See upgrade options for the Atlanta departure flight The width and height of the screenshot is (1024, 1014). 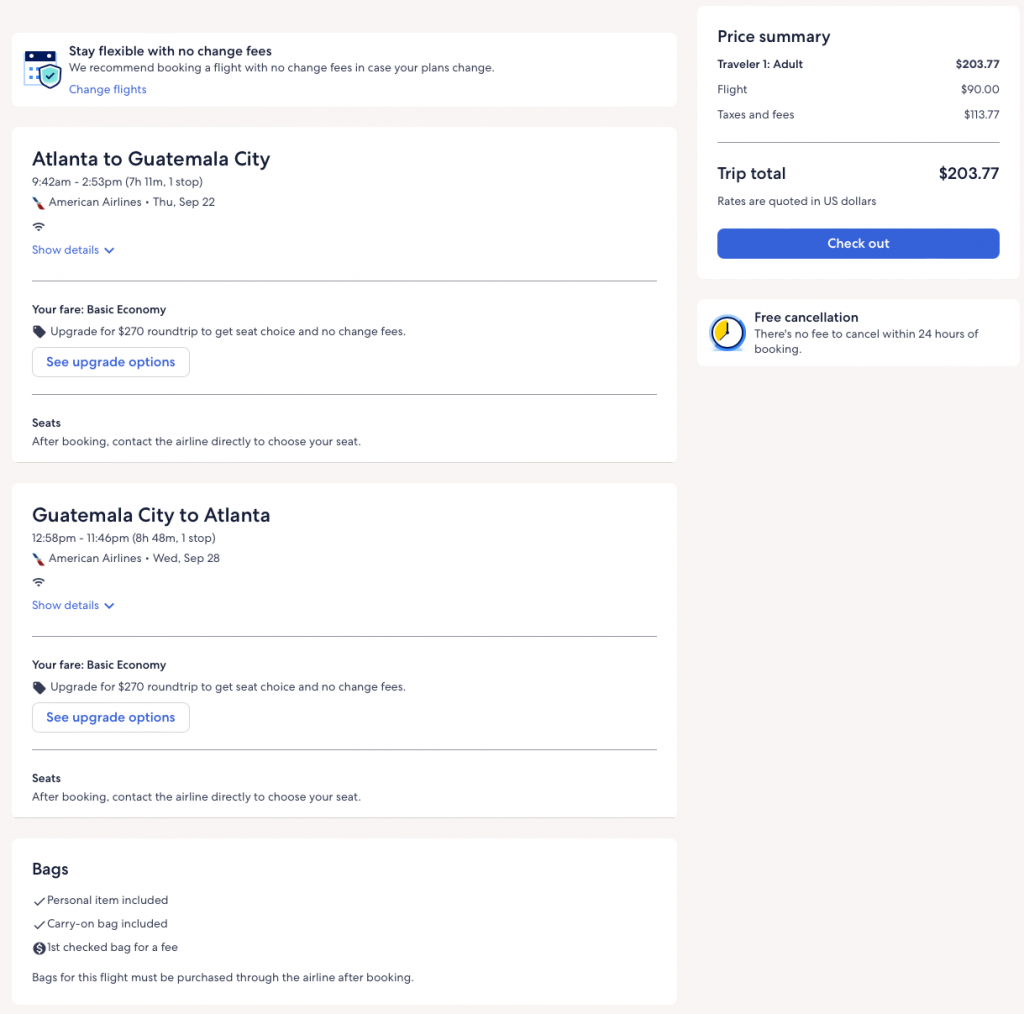pyautogui.click(x=110, y=362)
